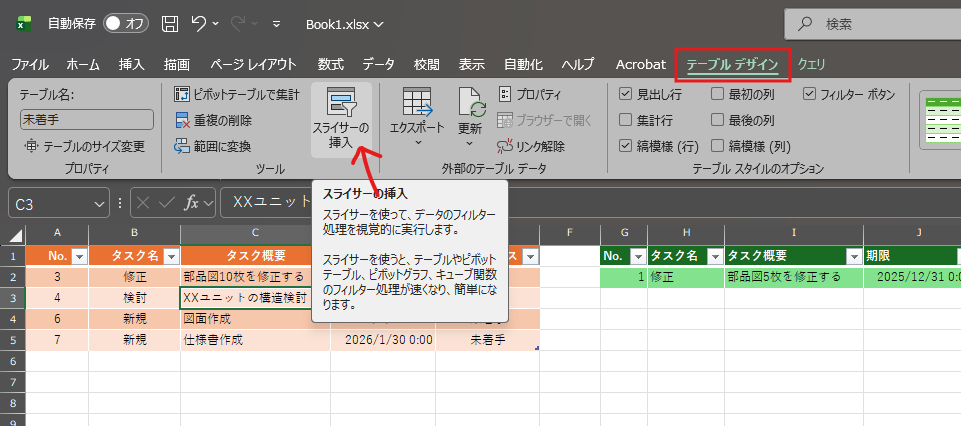
Task: Enable the Total Row (集計行) checkbox
Action: coord(626,120)
